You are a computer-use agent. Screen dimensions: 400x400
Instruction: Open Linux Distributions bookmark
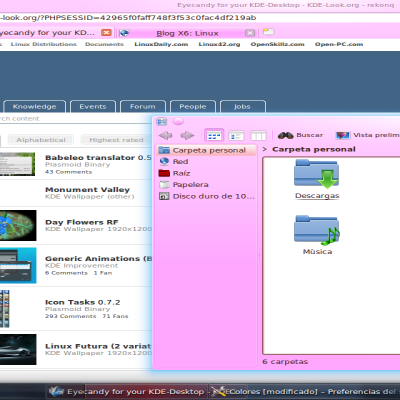click(x=44, y=44)
